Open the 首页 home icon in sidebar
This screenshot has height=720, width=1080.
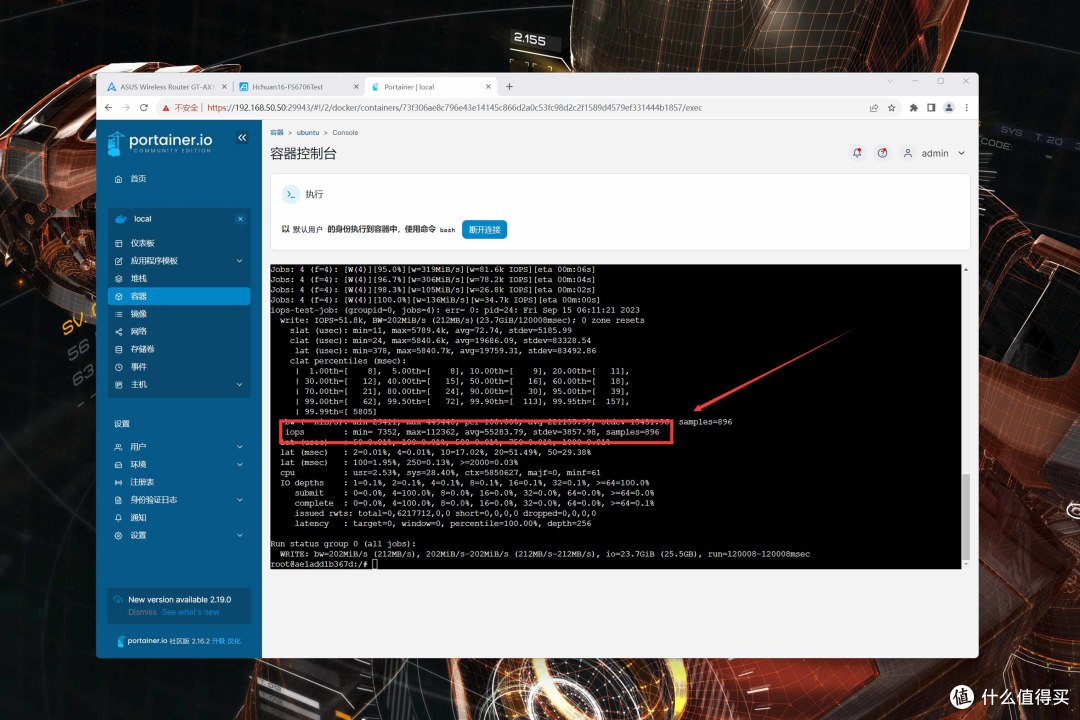[x=118, y=179]
